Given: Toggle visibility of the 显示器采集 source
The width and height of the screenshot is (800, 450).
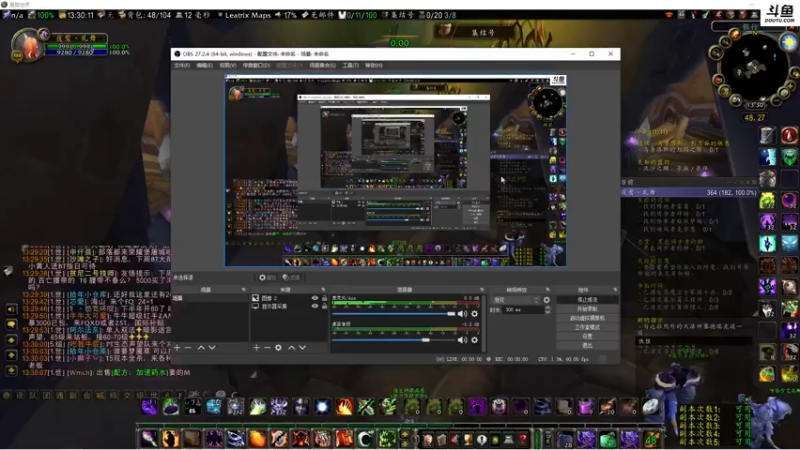Looking at the screenshot, I should (x=315, y=306).
